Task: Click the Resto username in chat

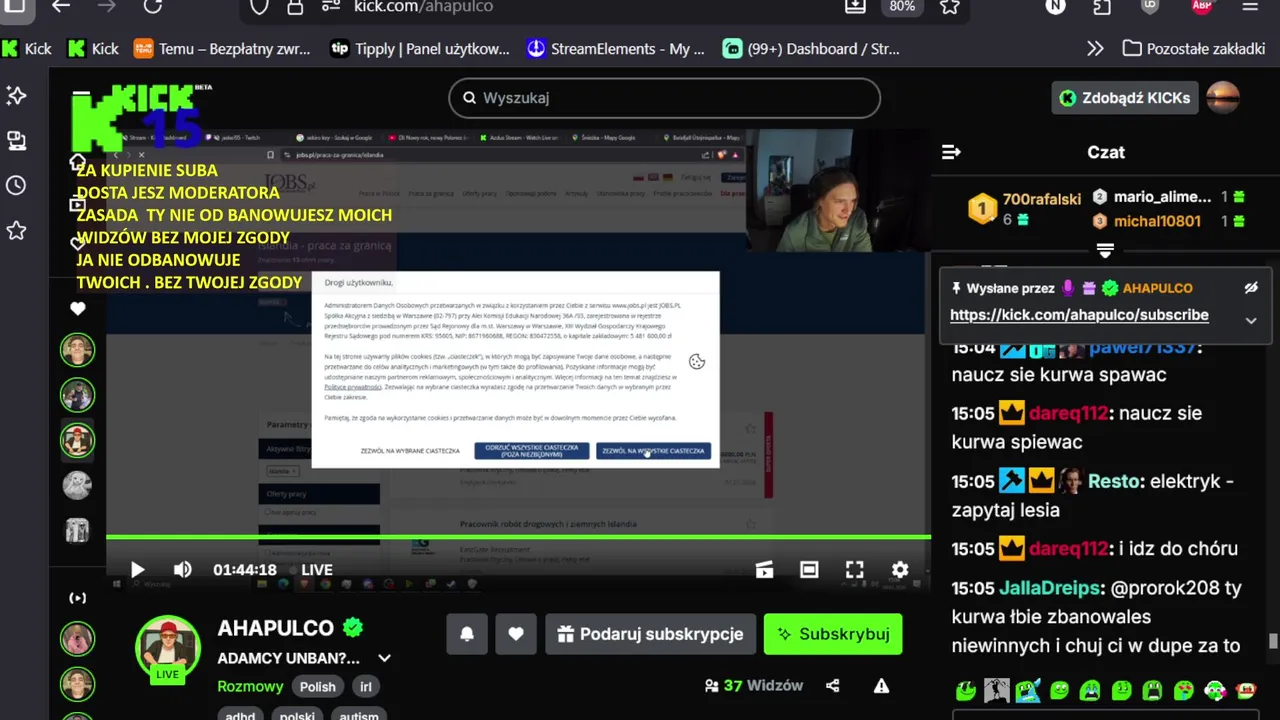Action: (1114, 481)
